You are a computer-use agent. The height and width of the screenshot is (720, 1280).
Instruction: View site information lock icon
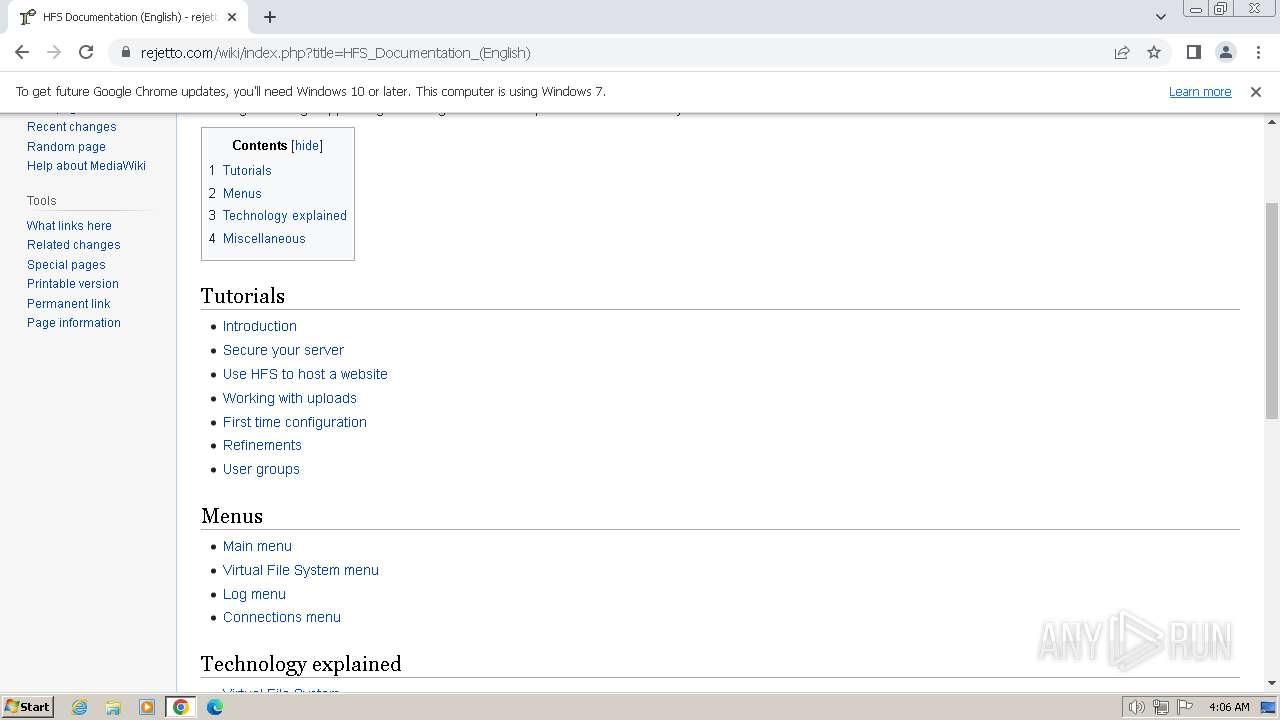tap(125, 52)
